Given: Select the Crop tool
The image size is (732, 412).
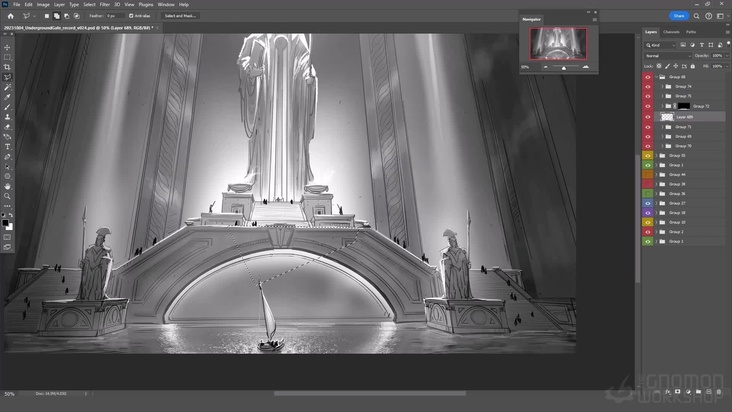Looking at the screenshot, I should pyautogui.click(x=7, y=67).
